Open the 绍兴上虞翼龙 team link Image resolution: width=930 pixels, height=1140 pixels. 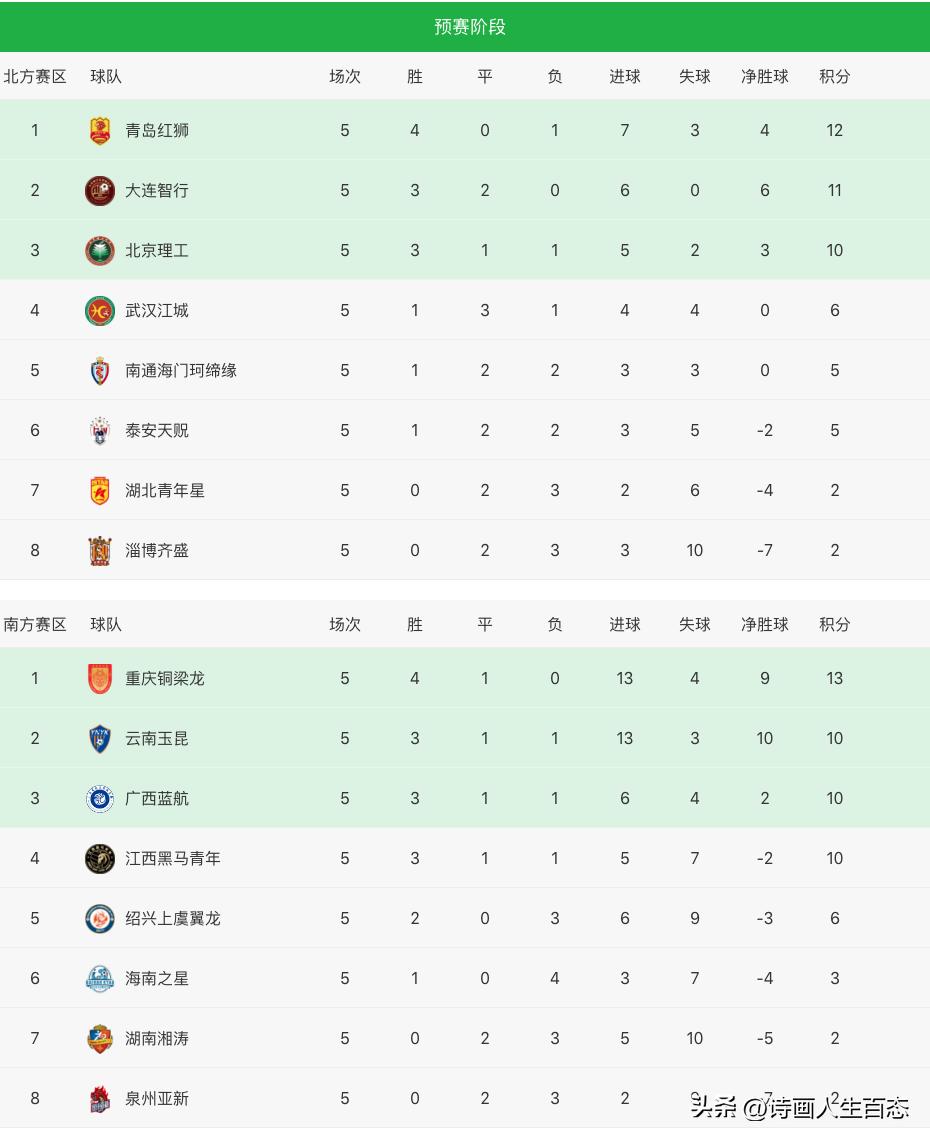pyautogui.click(x=173, y=919)
